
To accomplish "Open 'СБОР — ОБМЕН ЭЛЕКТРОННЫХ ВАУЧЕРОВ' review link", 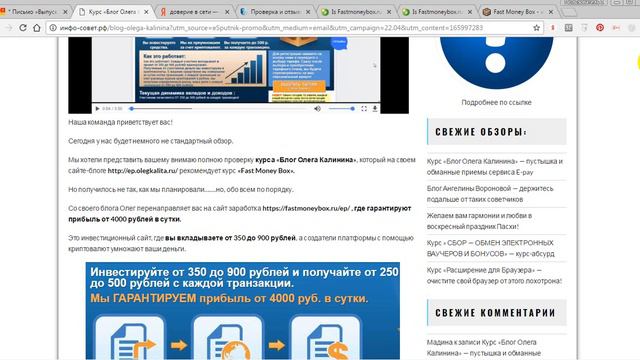I will point(491,248).
